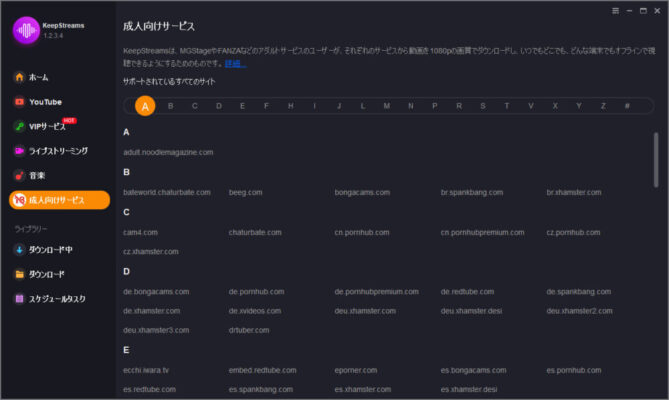Jump to letter V sites
This screenshot has height=400, width=669.
click(x=531, y=106)
